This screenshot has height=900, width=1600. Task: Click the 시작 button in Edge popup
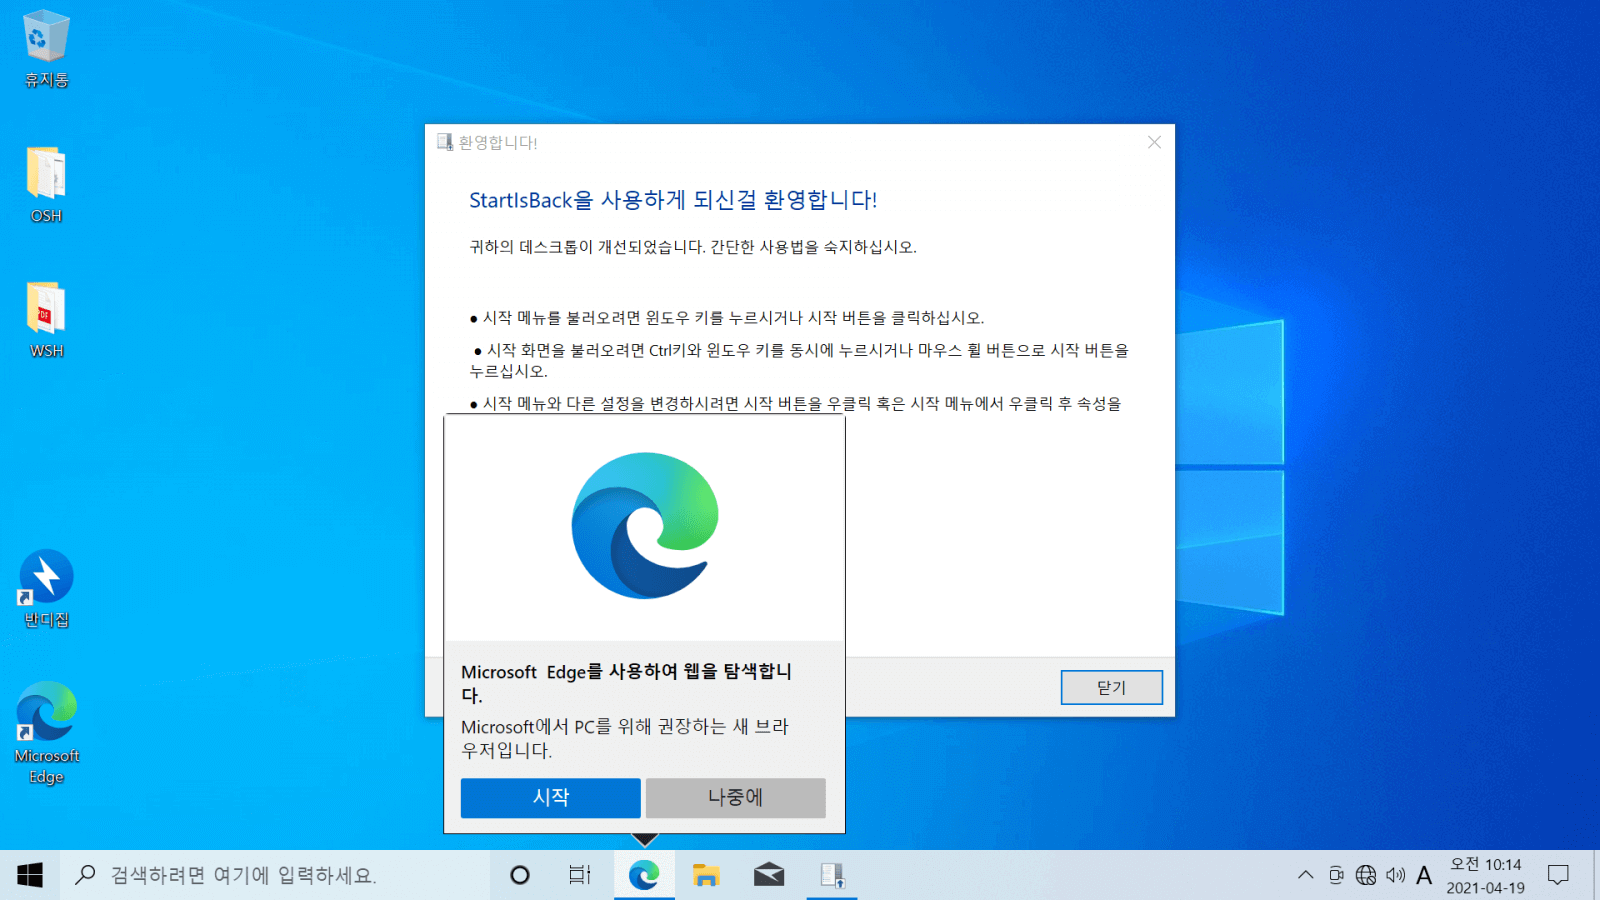click(x=550, y=797)
